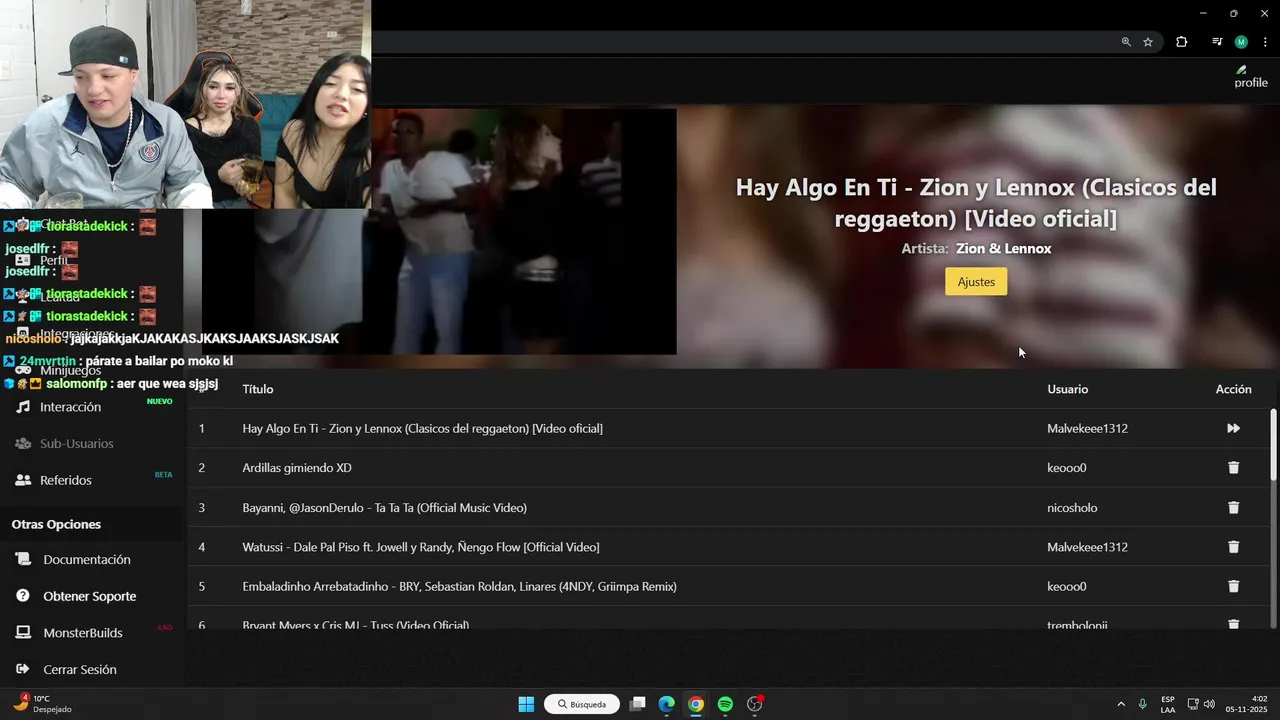
Task: Click the Cerrar Sesión exit icon
Action: click(x=23, y=670)
